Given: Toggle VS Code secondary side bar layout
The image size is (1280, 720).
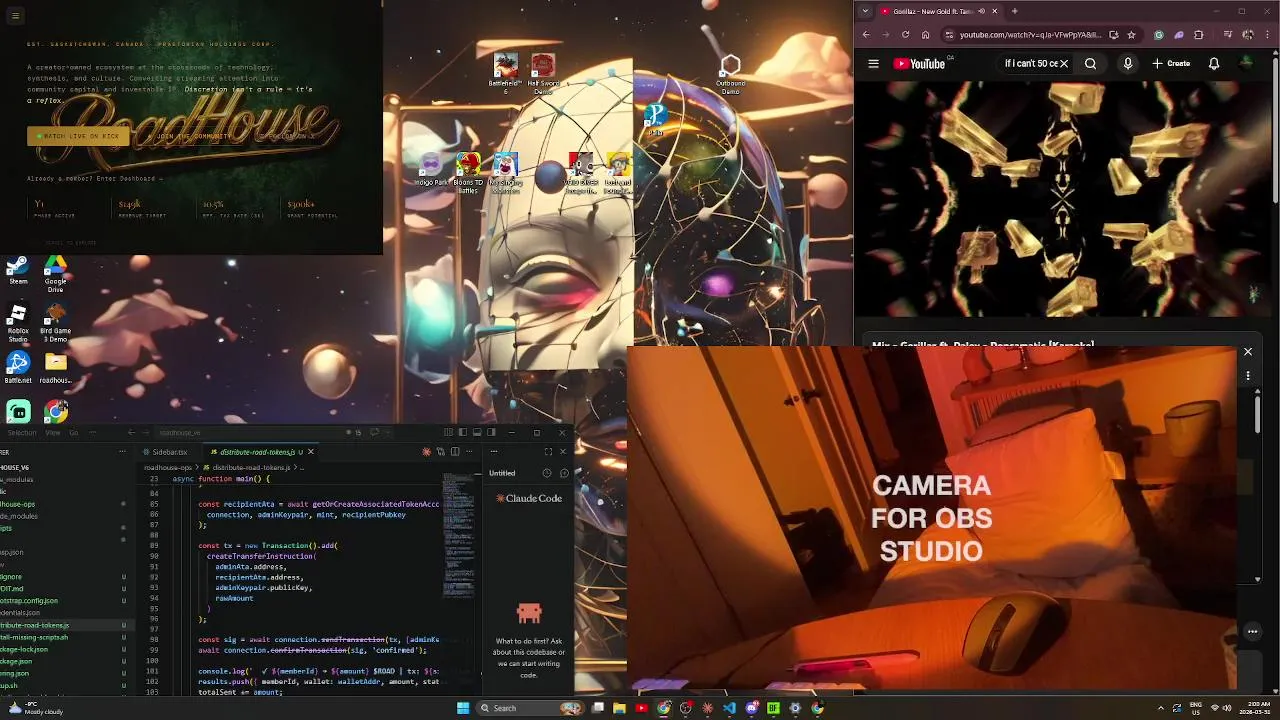Looking at the screenshot, I should coord(491,433).
